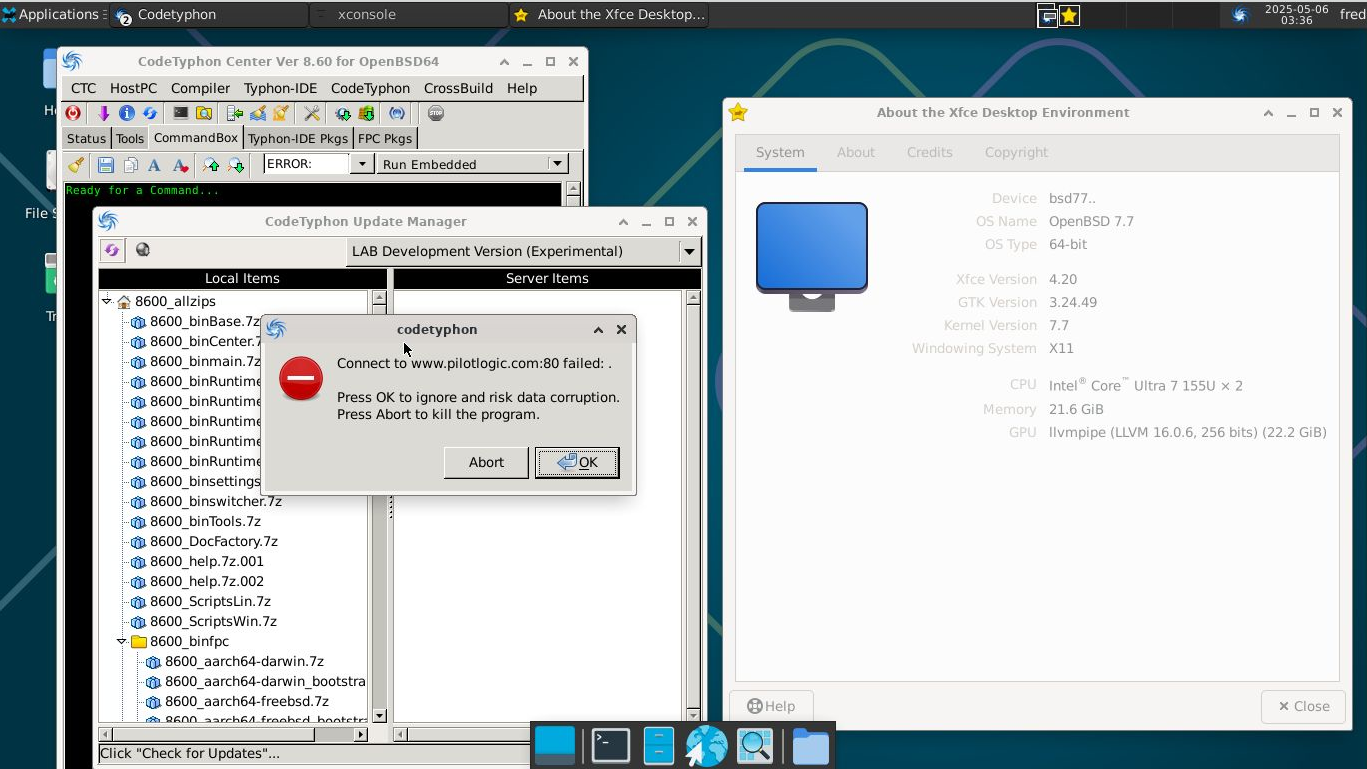Open the ERROR: combo box dropdown arrow
Viewport: 1367px width, 769px height.
362,164
